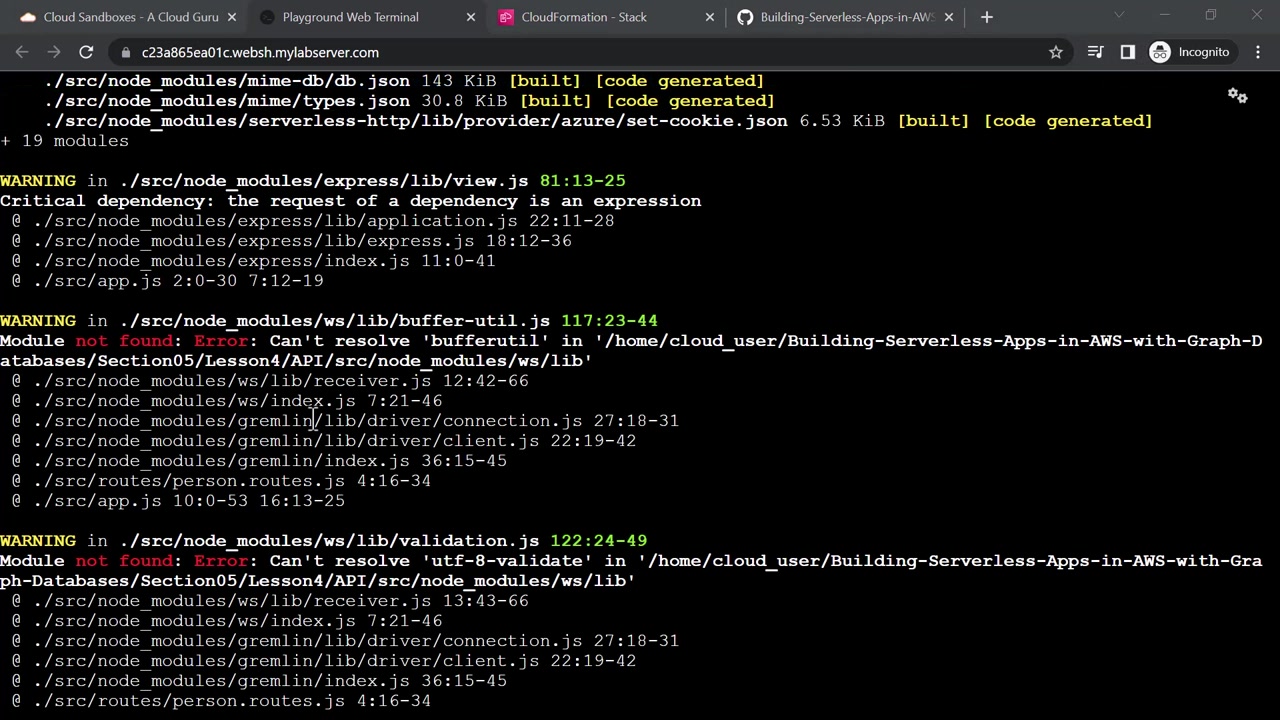Click the browser forward arrow
The width and height of the screenshot is (1280, 720).
tap(54, 52)
